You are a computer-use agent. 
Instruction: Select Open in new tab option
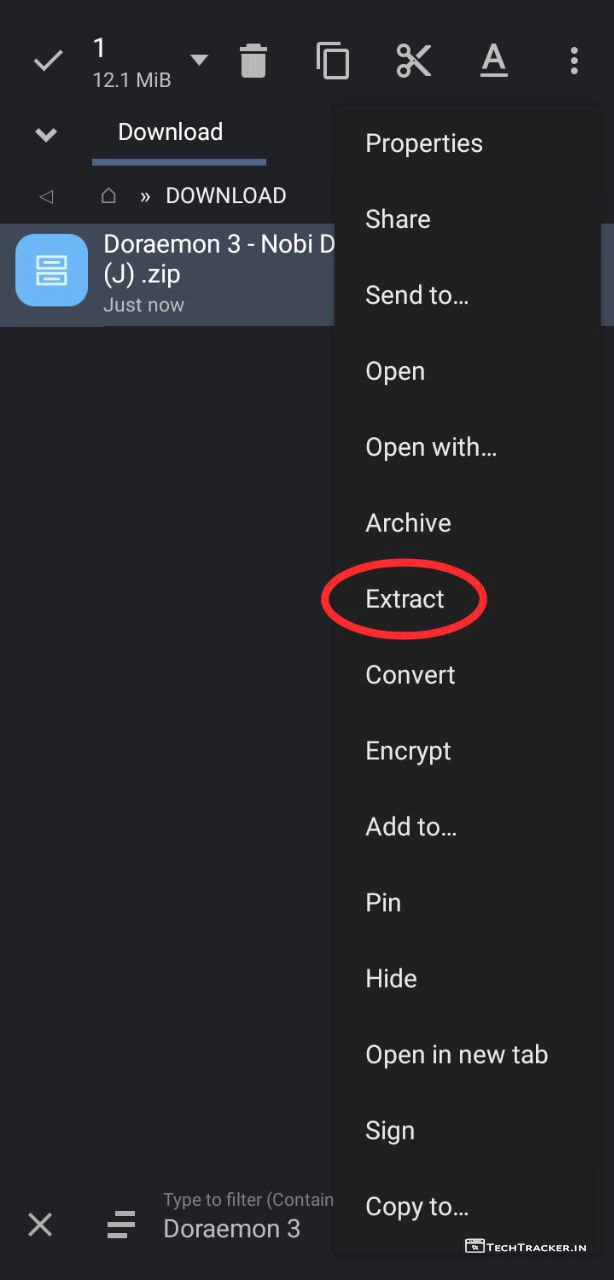pyautogui.click(x=457, y=1054)
